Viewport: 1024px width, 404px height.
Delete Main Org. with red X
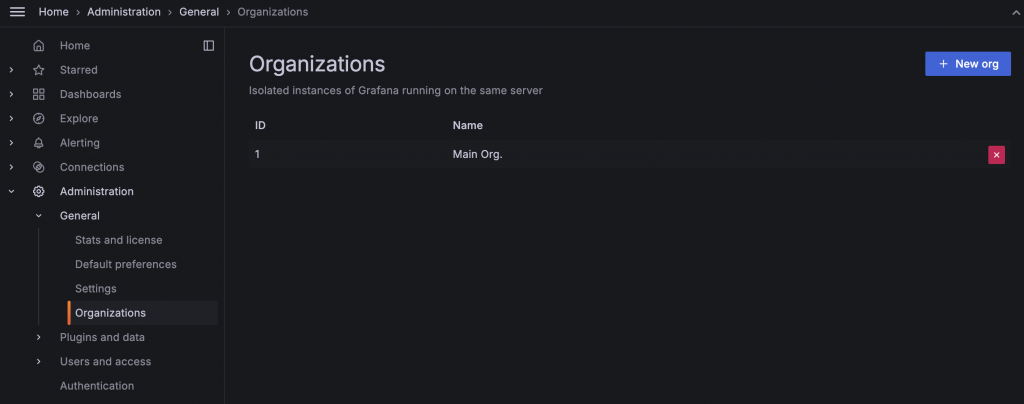(x=996, y=155)
